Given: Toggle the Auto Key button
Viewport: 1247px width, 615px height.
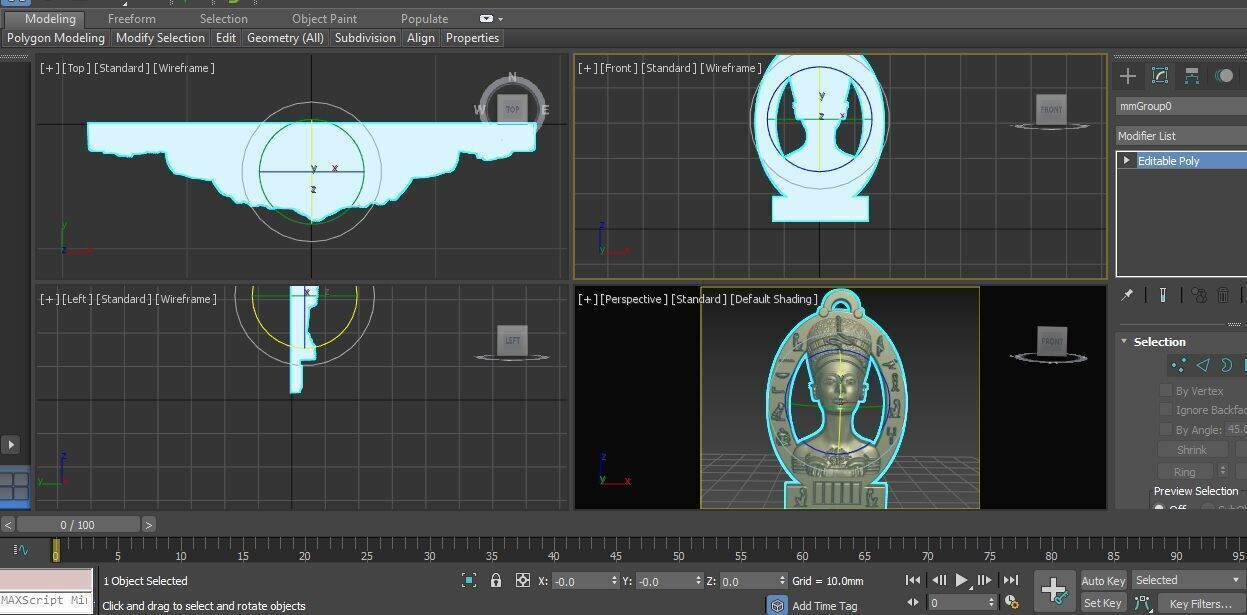Looking at the screenshot, I should [1103, 580].
